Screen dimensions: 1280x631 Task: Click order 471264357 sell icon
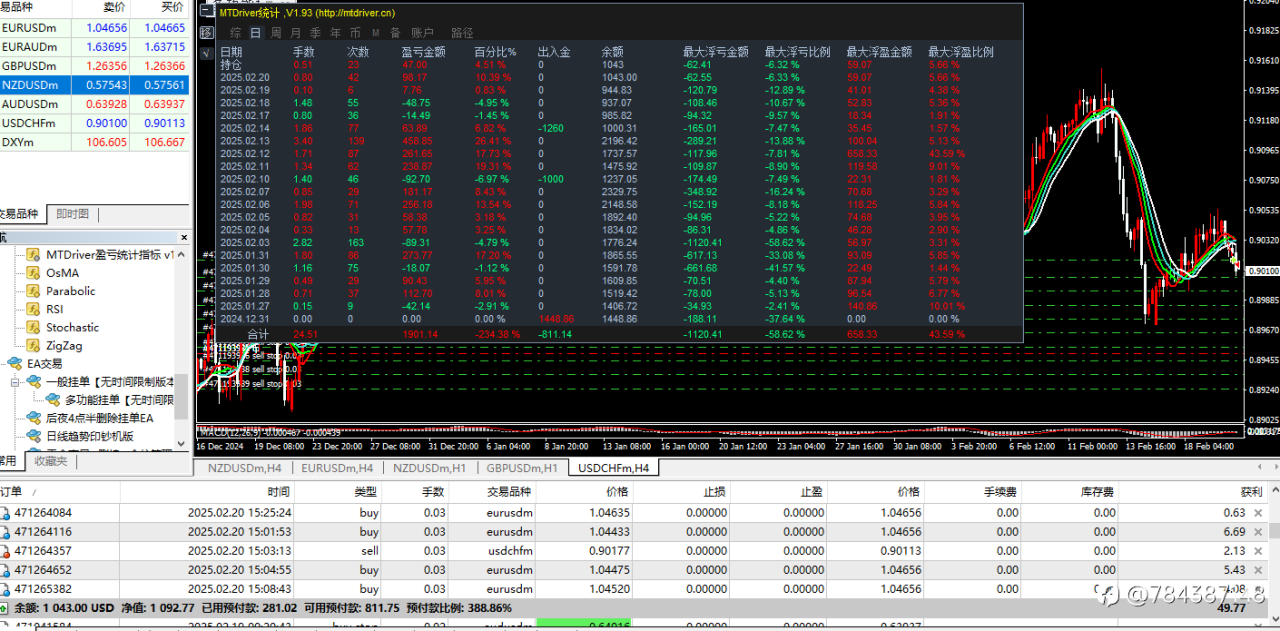[x=7, y=551]
